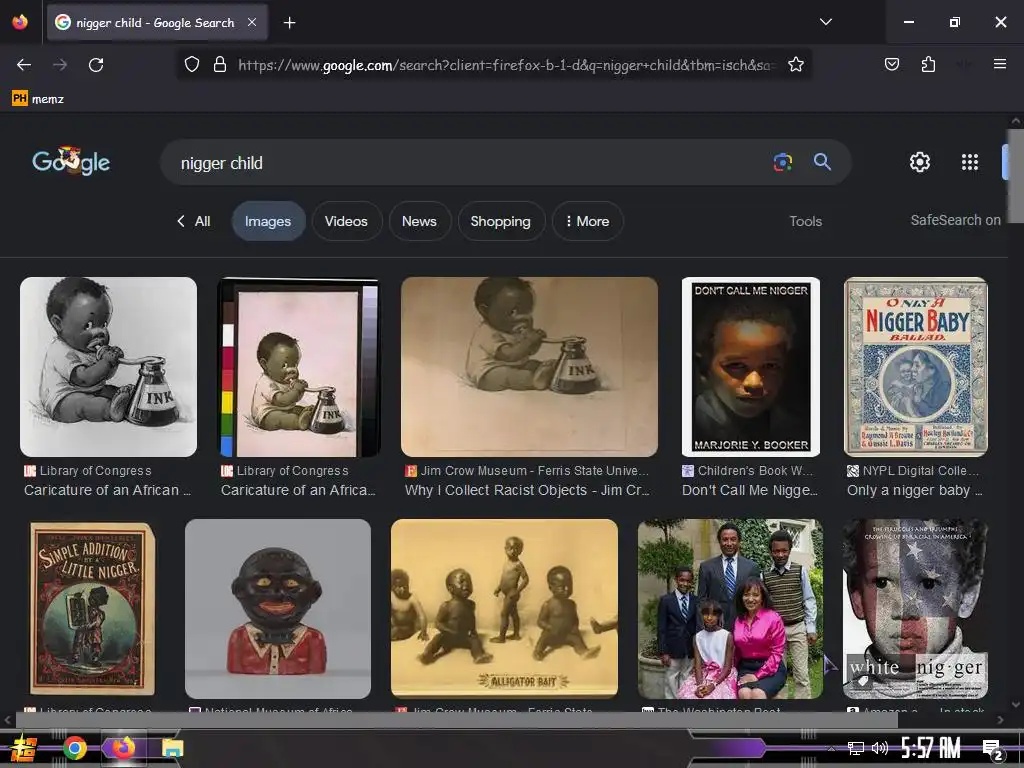This screenshot has height=768, width=1024.
Task: View site security info via padlock
Action: (220, 65)
